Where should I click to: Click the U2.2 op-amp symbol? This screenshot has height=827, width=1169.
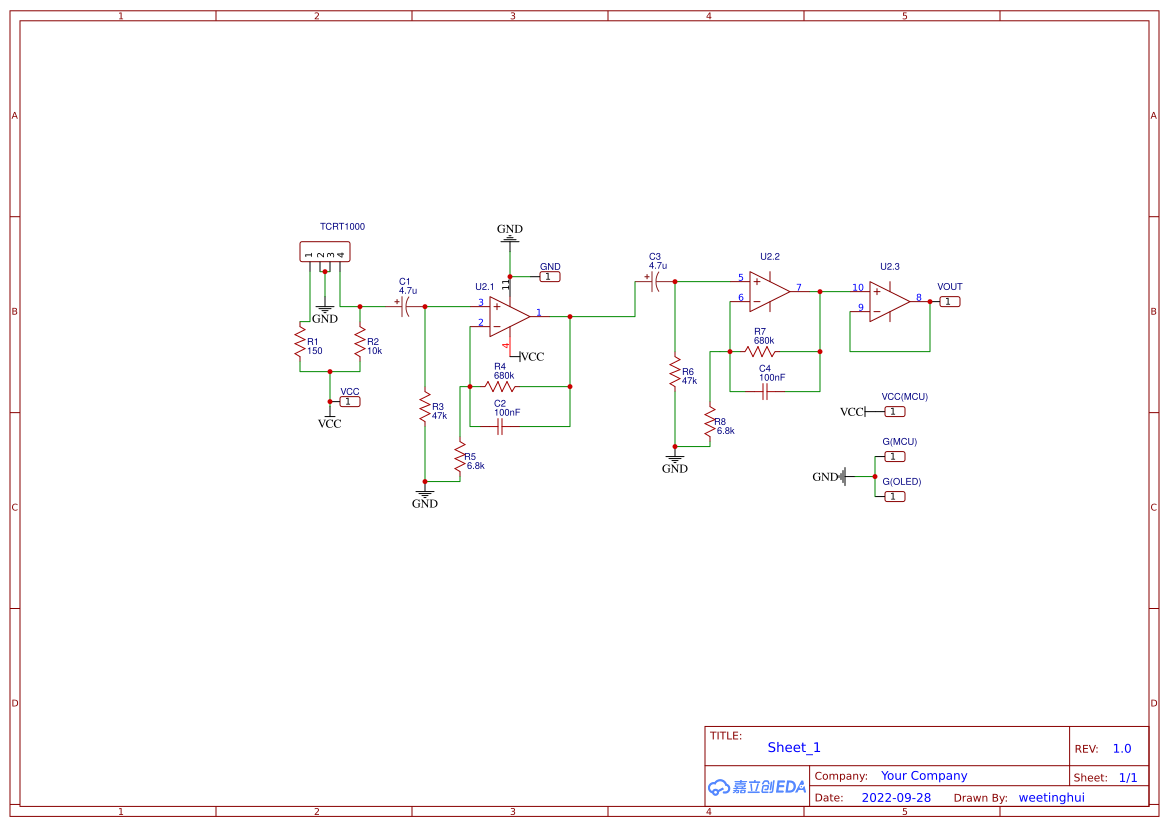pyautogui.click(x=768, y=290)
